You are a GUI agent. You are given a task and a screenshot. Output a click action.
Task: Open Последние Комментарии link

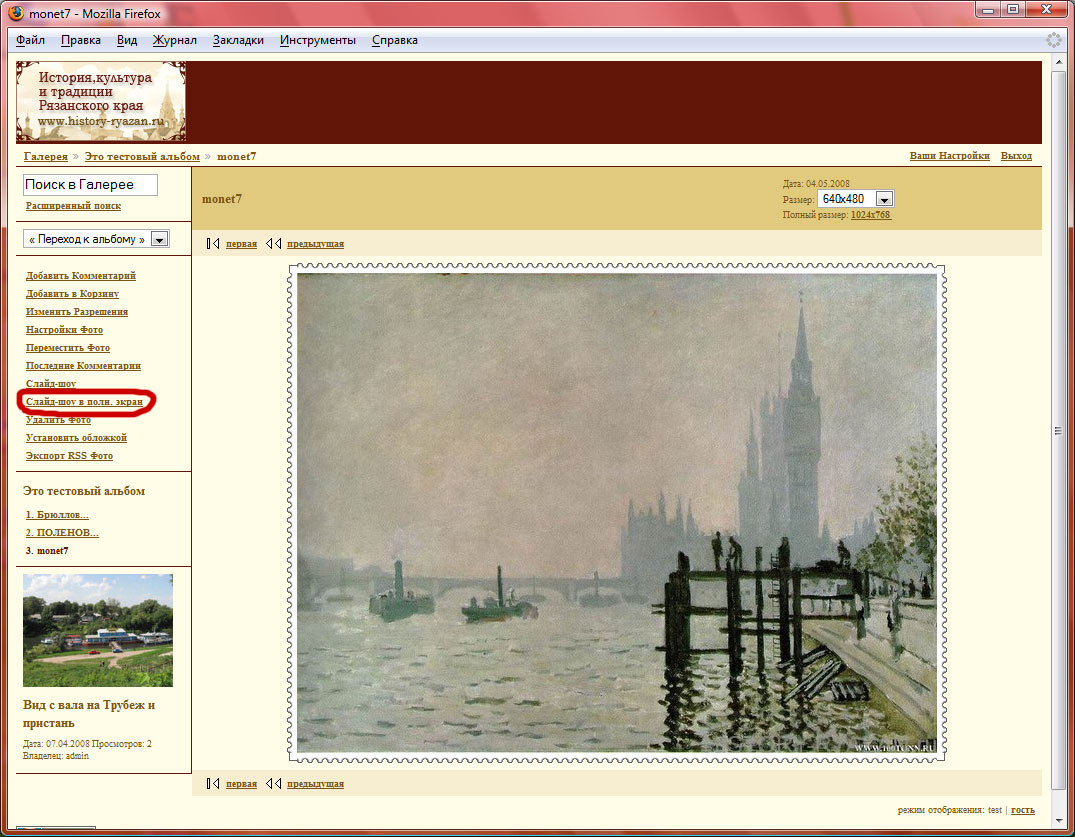[84, 365]
